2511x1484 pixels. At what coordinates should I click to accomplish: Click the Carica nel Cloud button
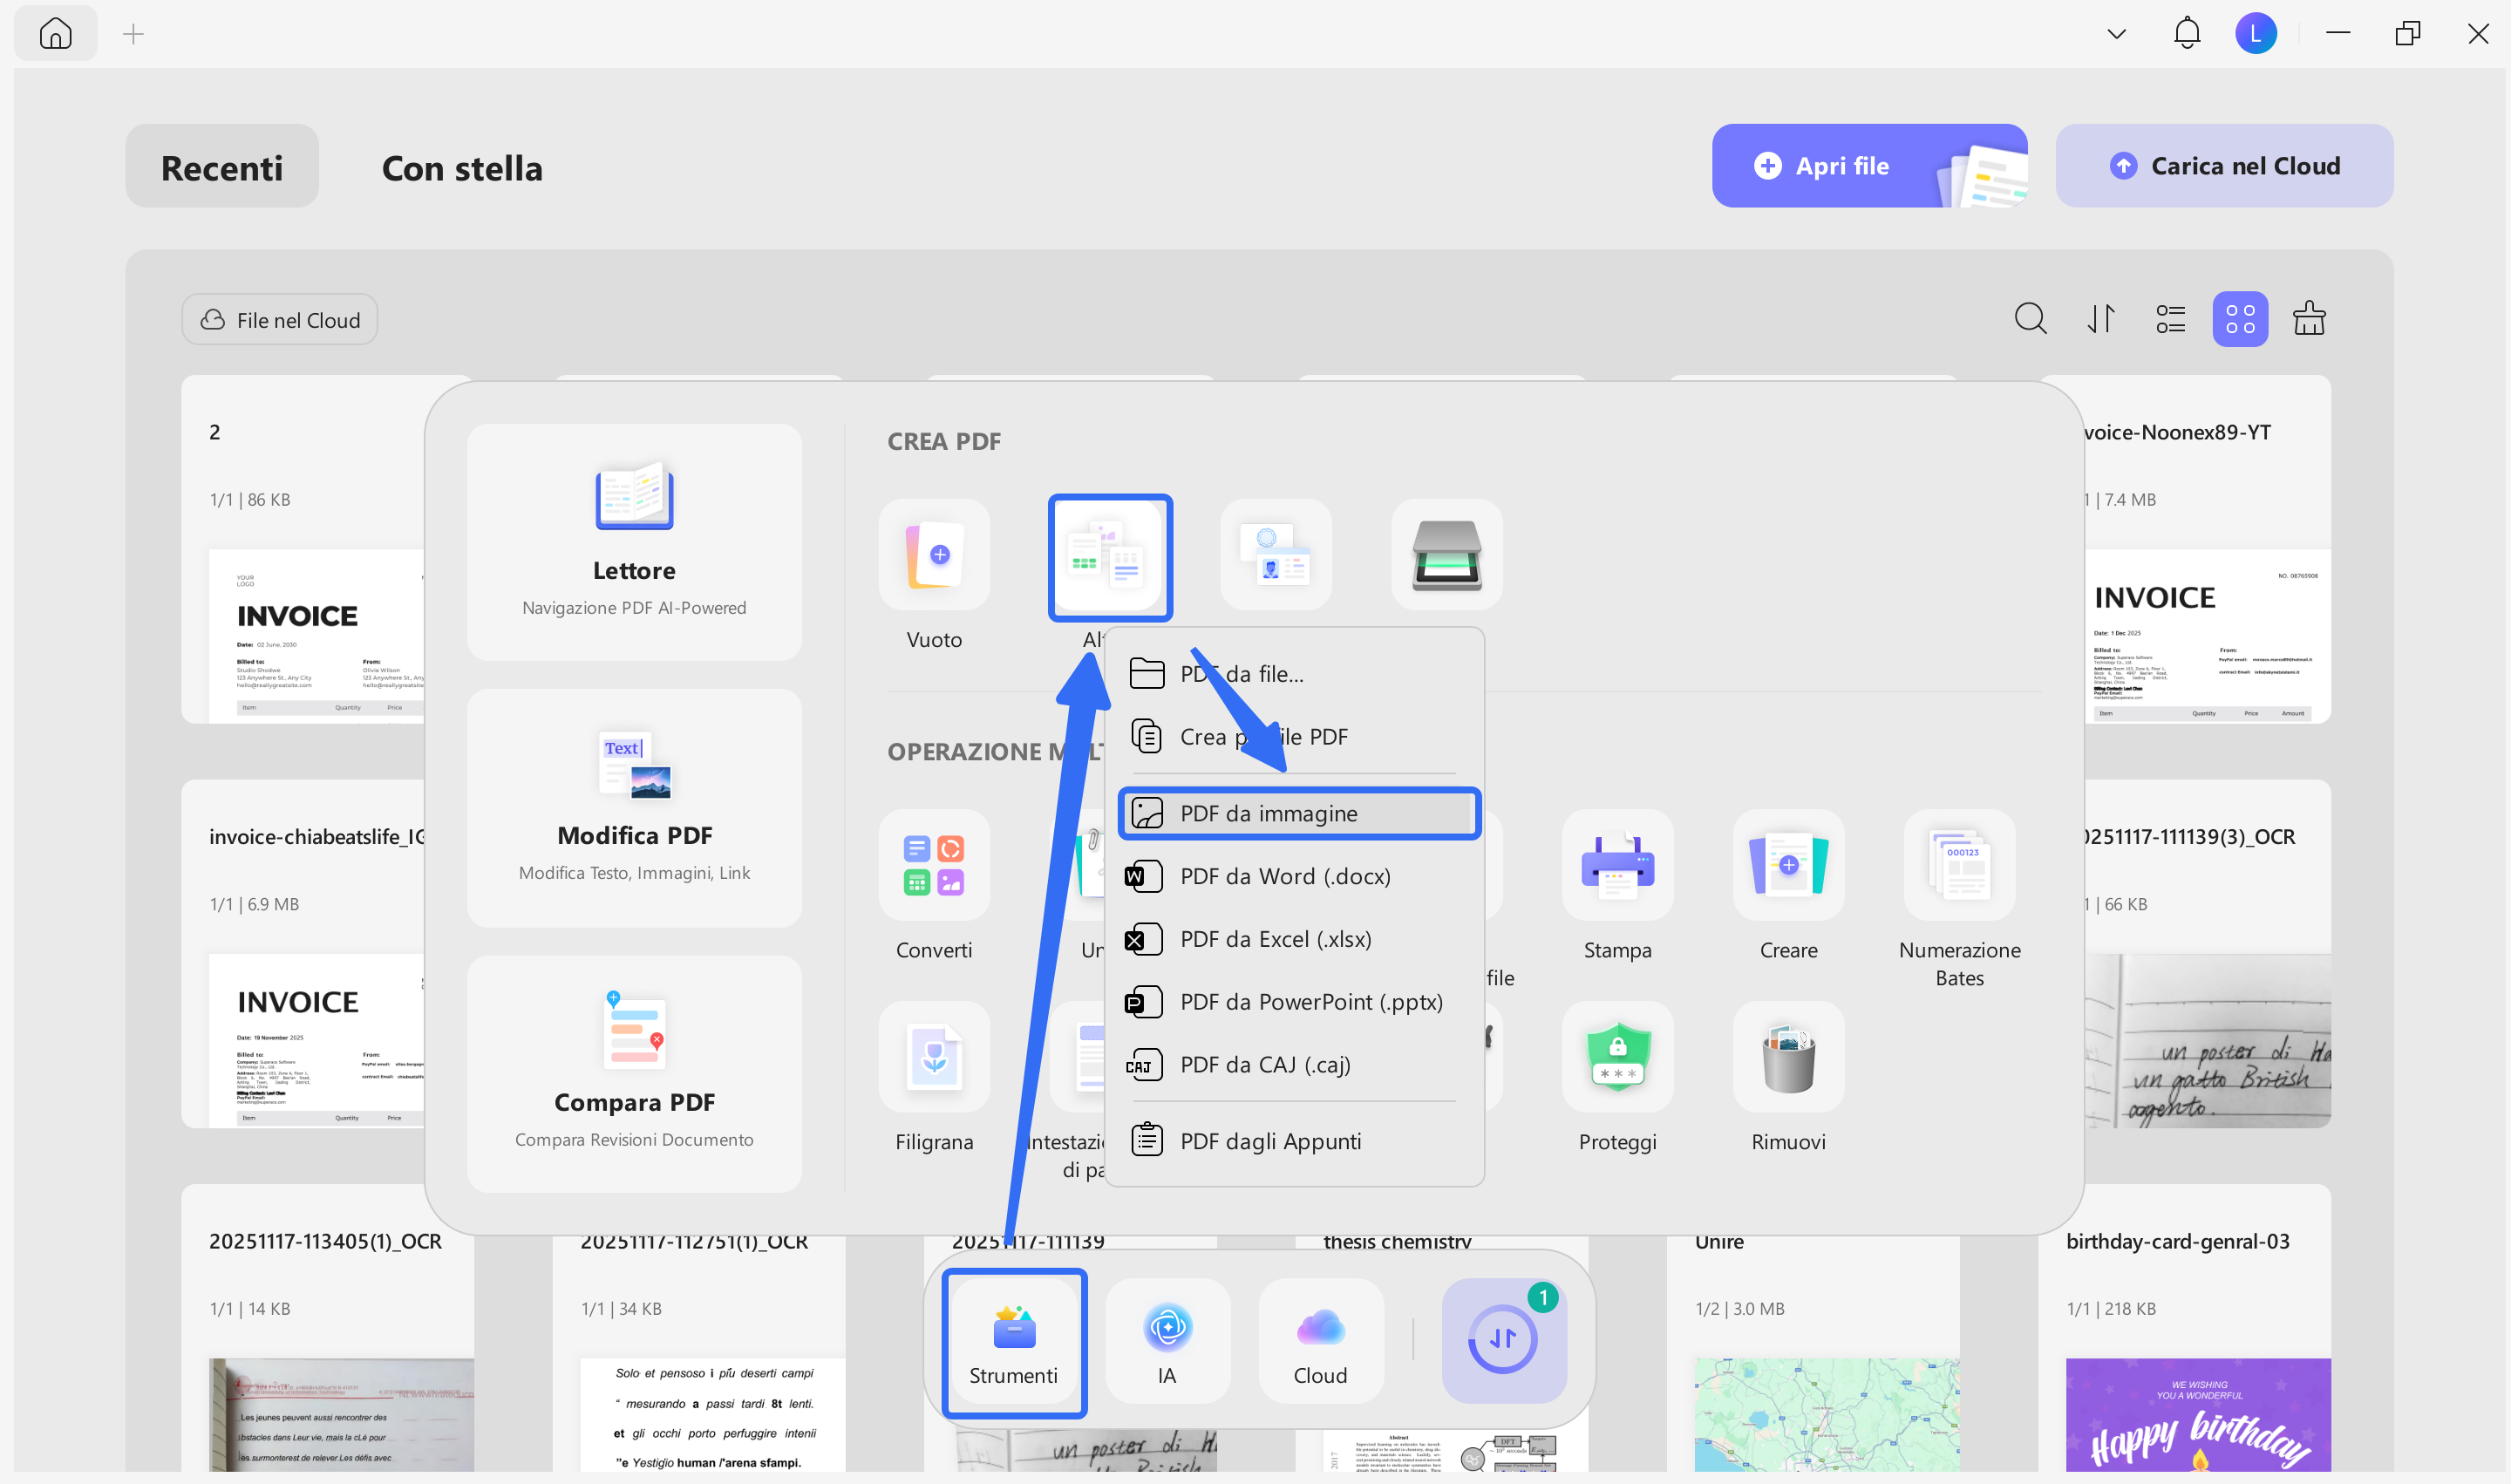tap(2224, 166)
